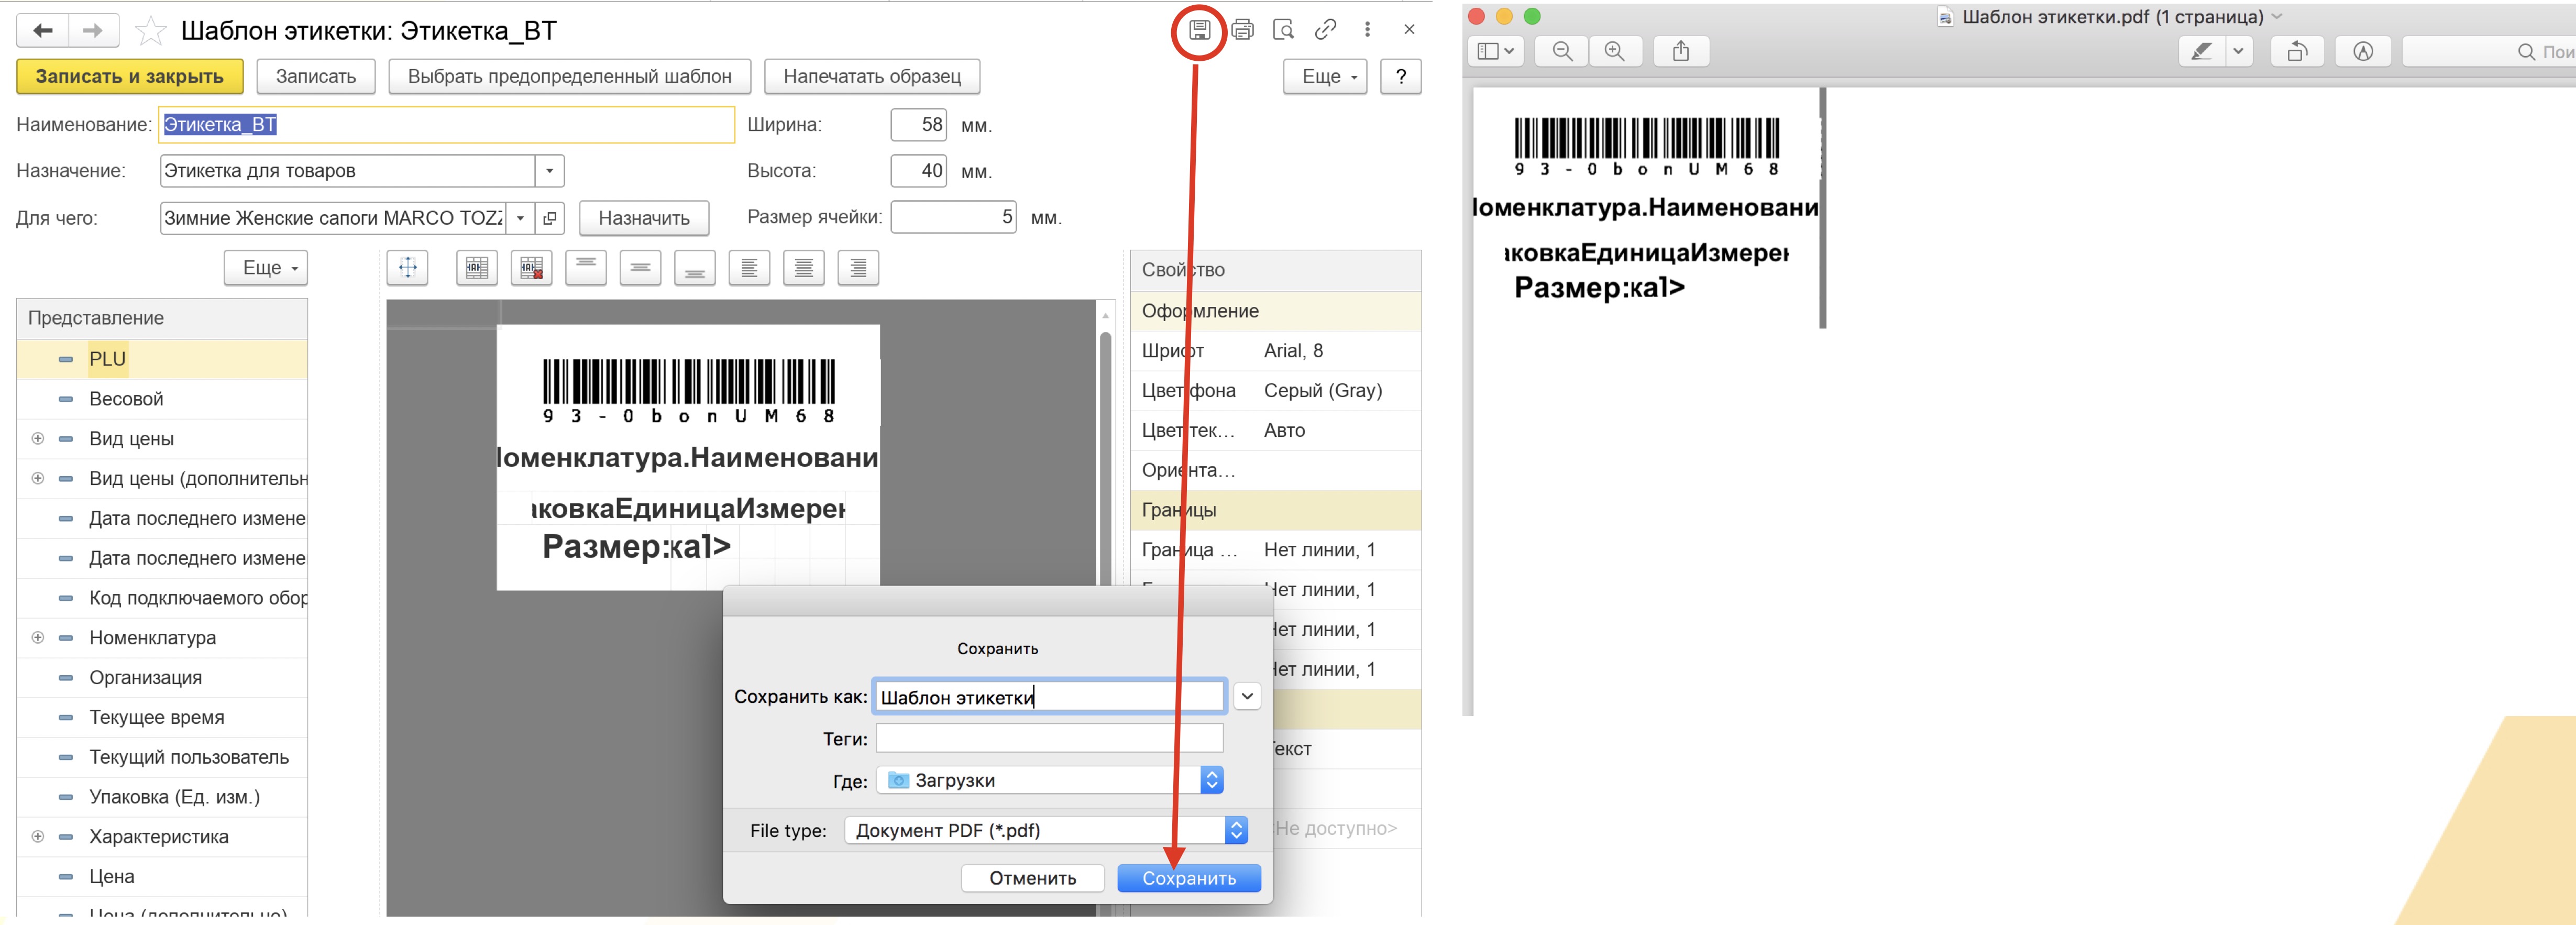Open the Еще menu beside the help button

pos(1324,76)
